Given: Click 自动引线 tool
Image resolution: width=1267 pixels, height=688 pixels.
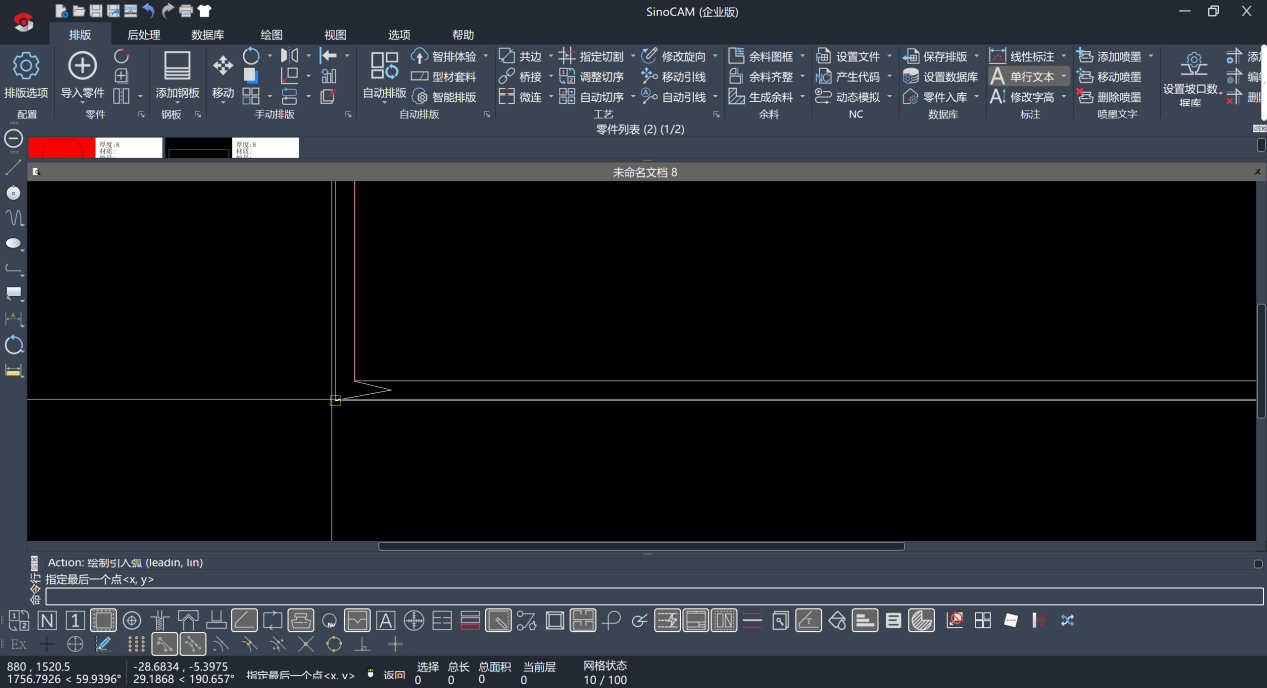Looking at the screenshot, I should tap(674, 97).
